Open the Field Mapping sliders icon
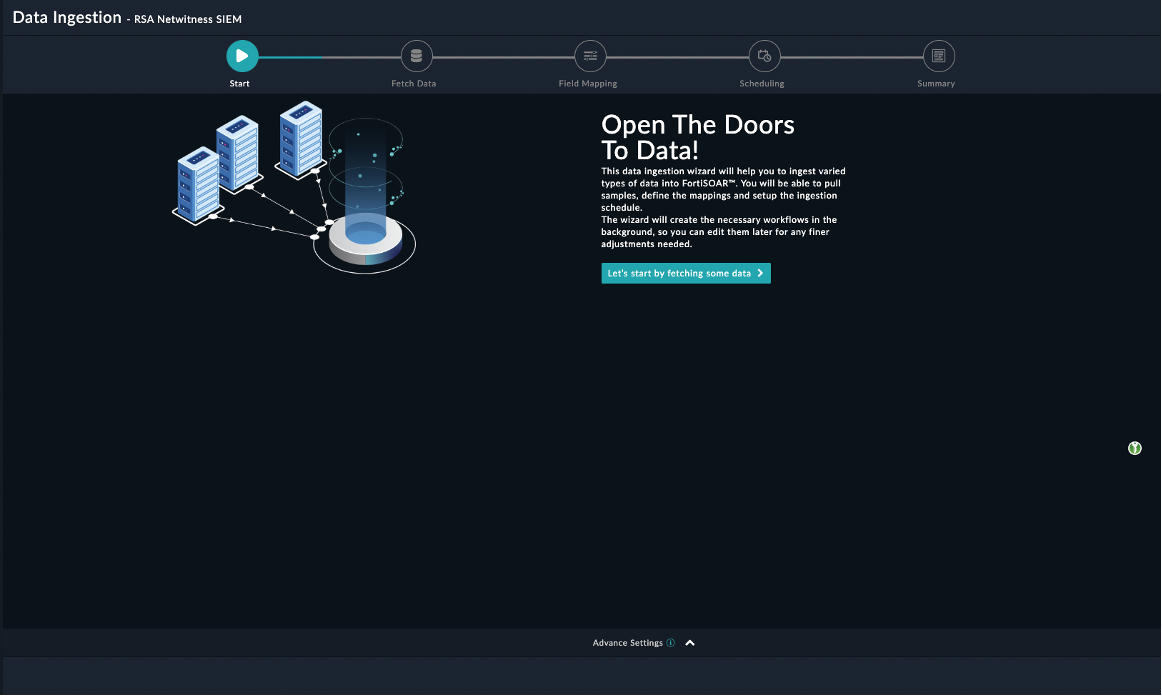This screenshot has width=1162, height=696. [590, 56]
